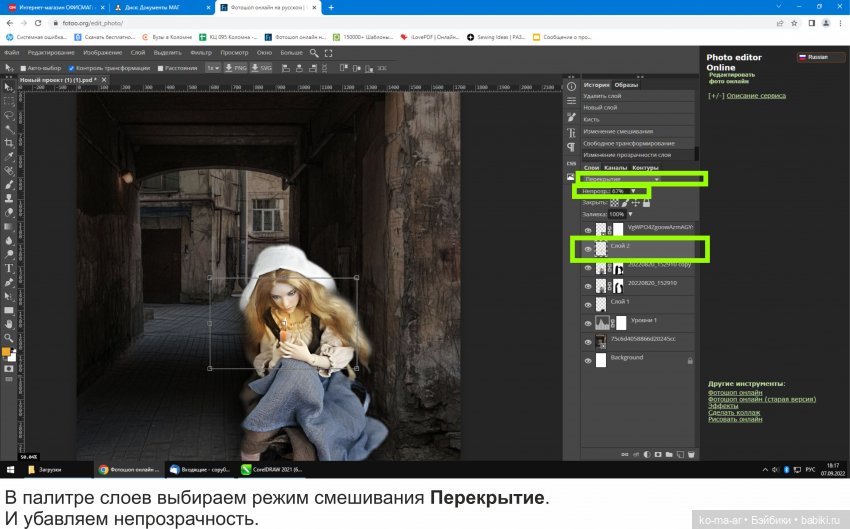
Task: Open the Properties sliders panel icon
Action: point(571,101)
